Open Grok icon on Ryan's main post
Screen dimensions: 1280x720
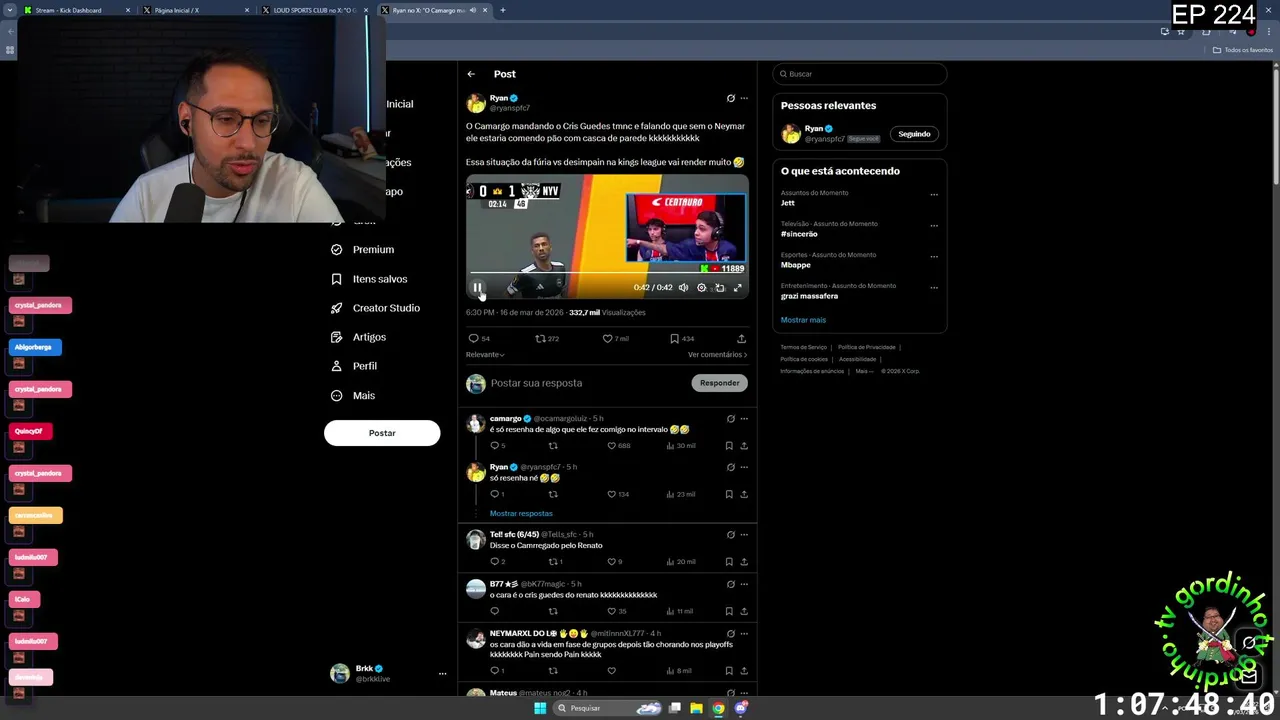pos(731,98)
